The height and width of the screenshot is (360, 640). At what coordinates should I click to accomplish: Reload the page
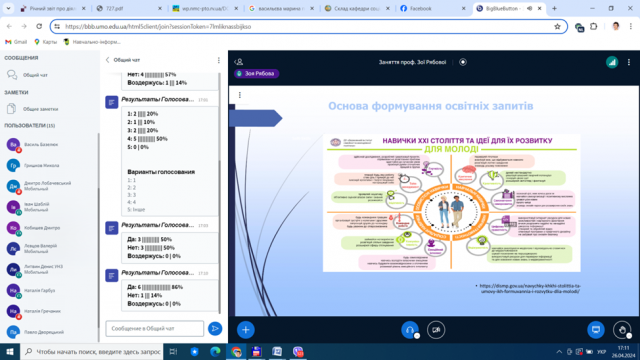[x=39, y=27]
